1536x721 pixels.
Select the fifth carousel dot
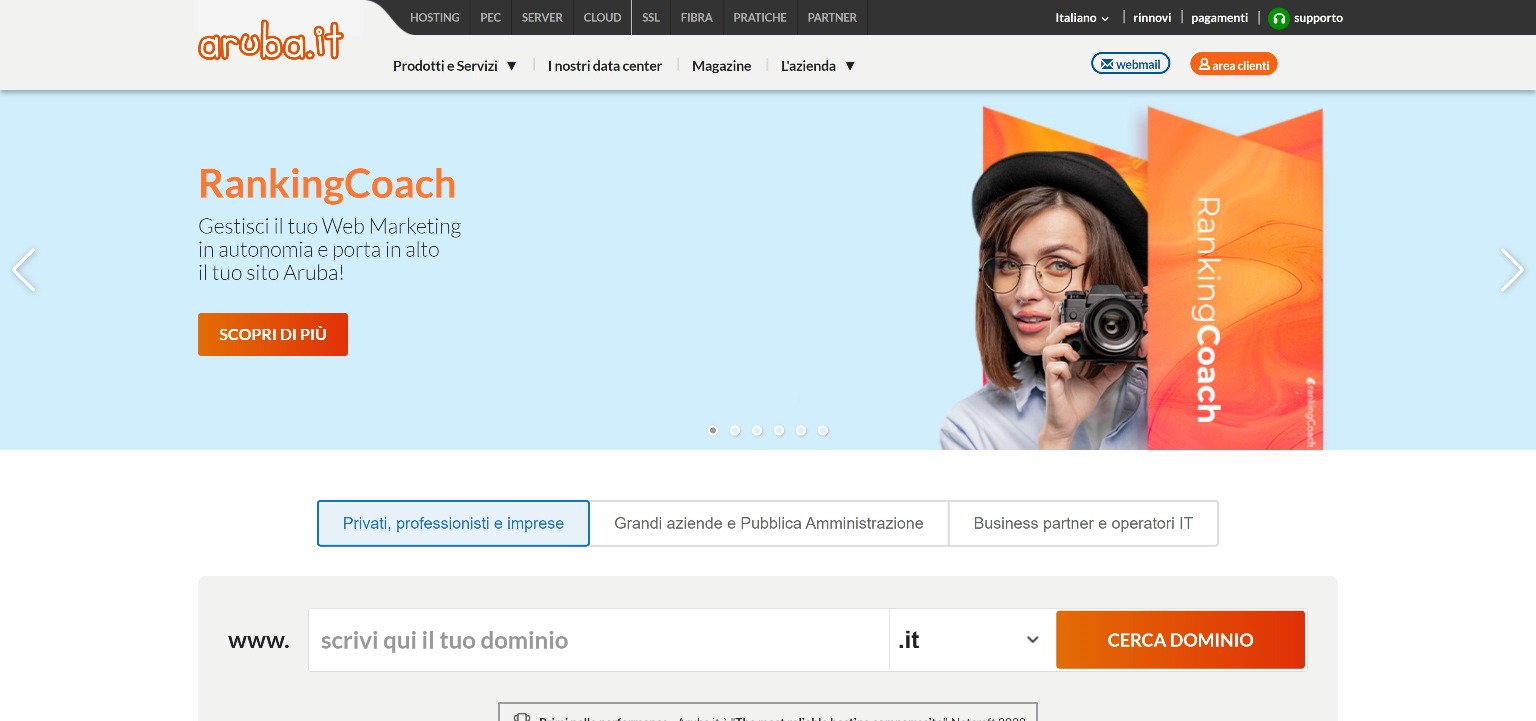point(801,430)
